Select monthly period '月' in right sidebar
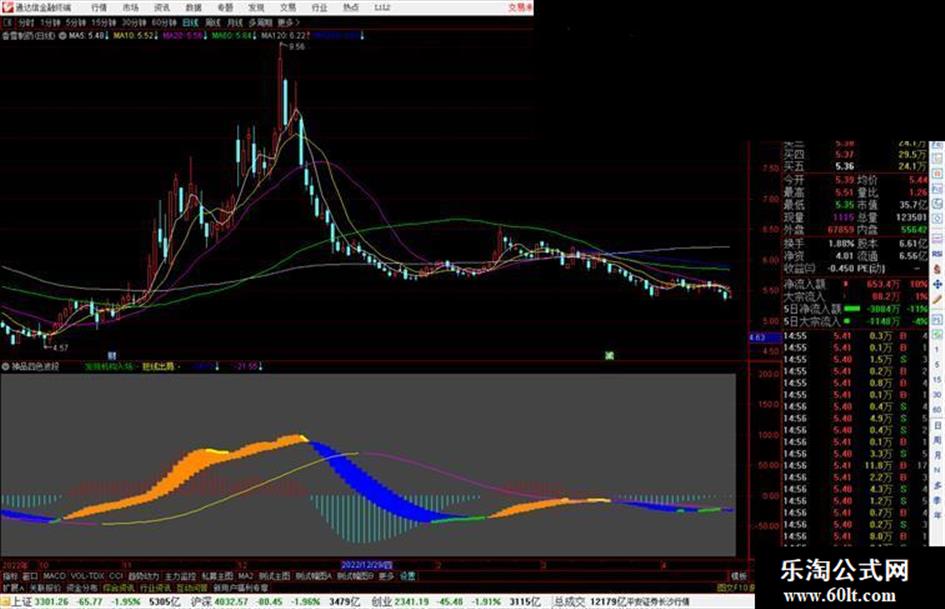Image resolution: width=945 pixels, height=609 pixels. [937, 456]
